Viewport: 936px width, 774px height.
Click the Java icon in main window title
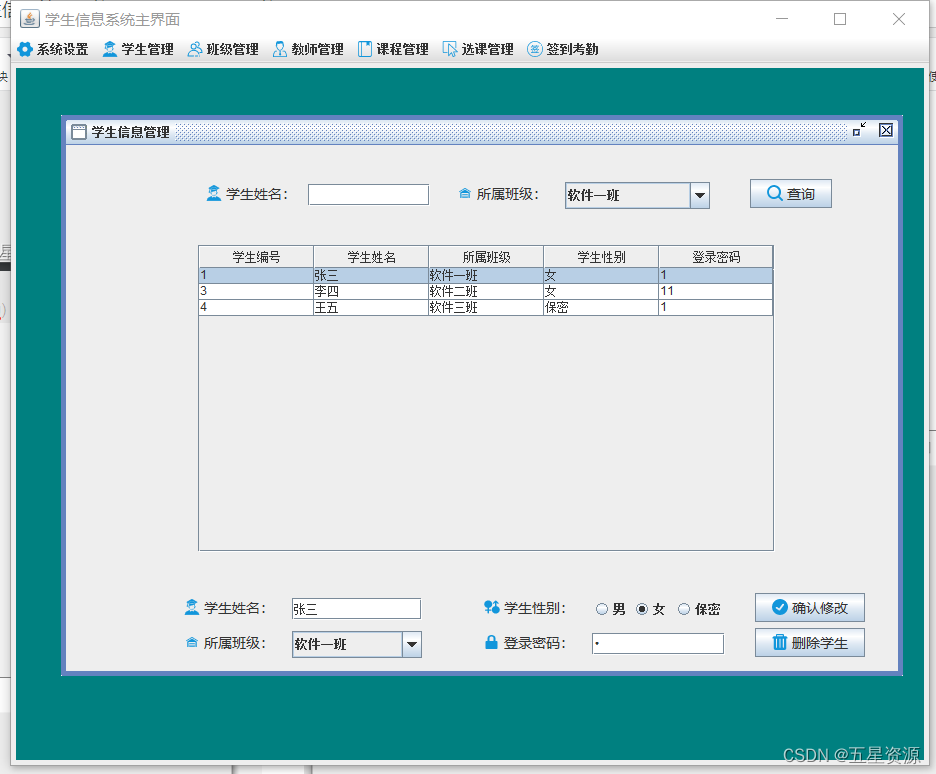tap(30, 19)
